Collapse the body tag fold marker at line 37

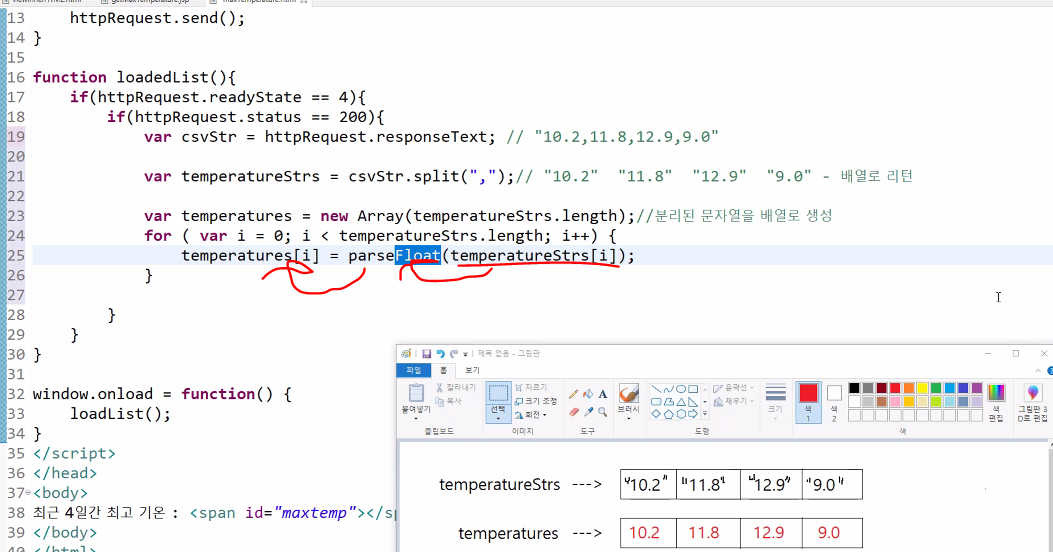[x=28, y=493]
